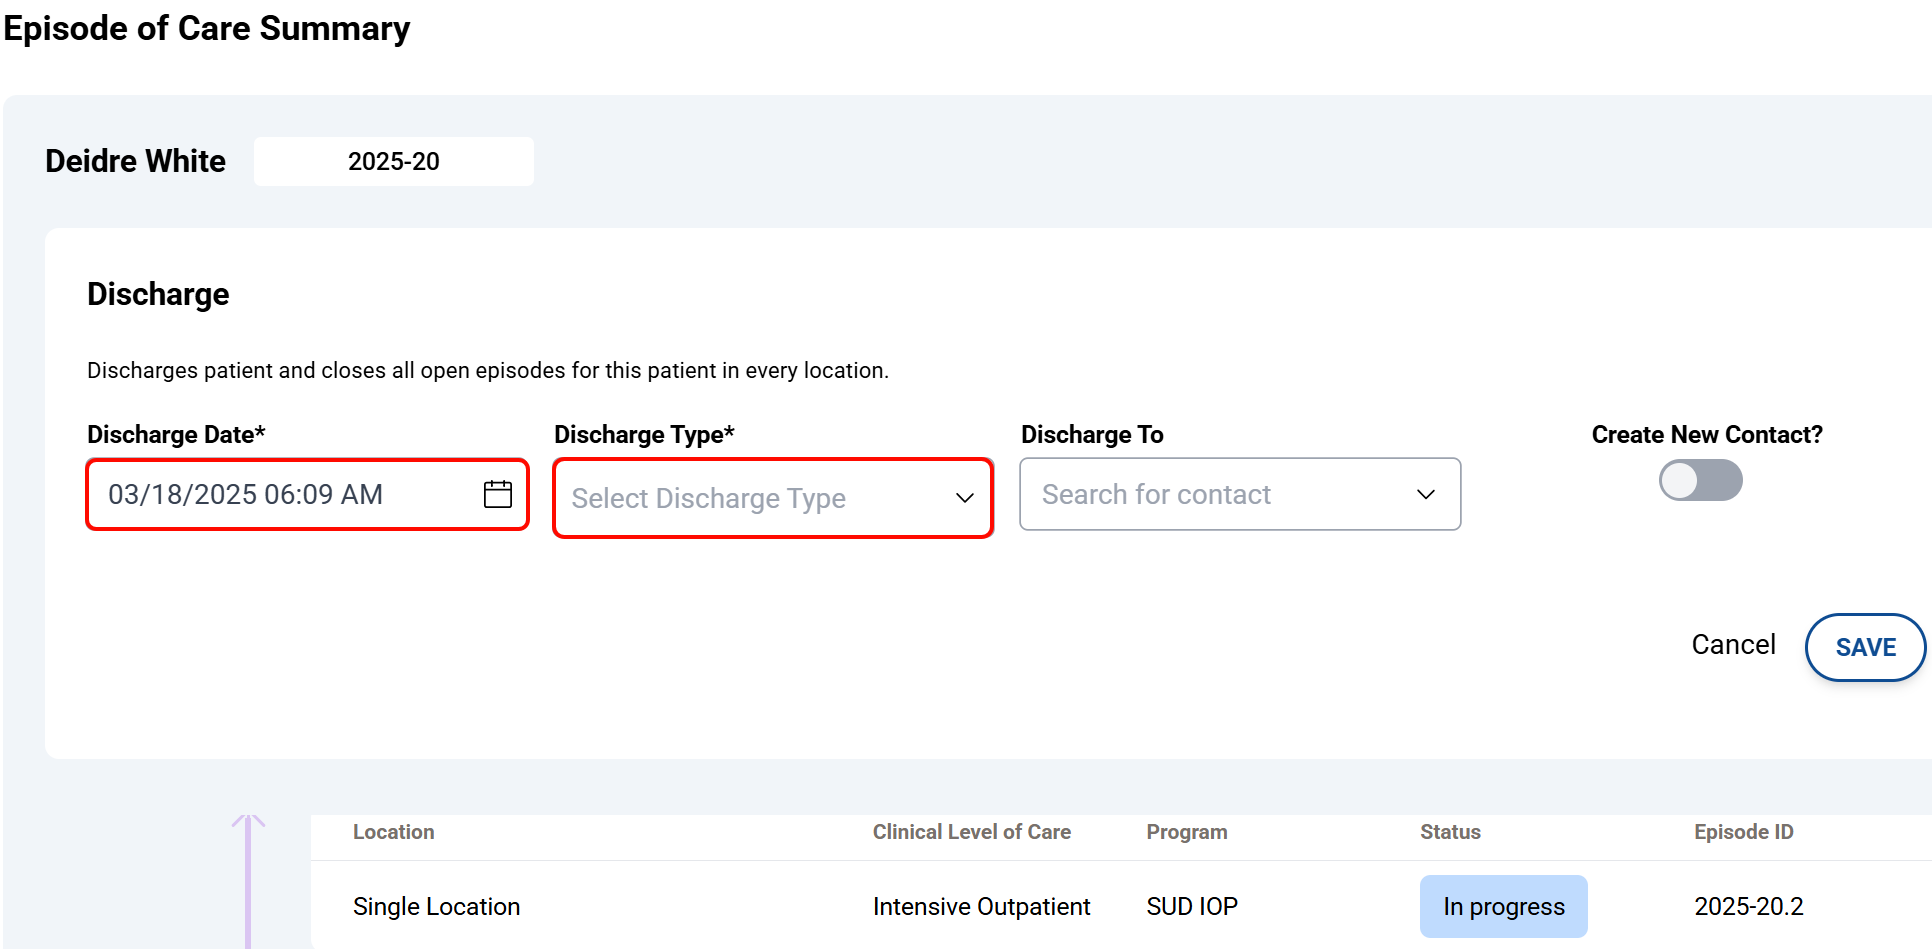Sort by the Location column header
The image size is (1932, 949).
(x=393, y=832)
